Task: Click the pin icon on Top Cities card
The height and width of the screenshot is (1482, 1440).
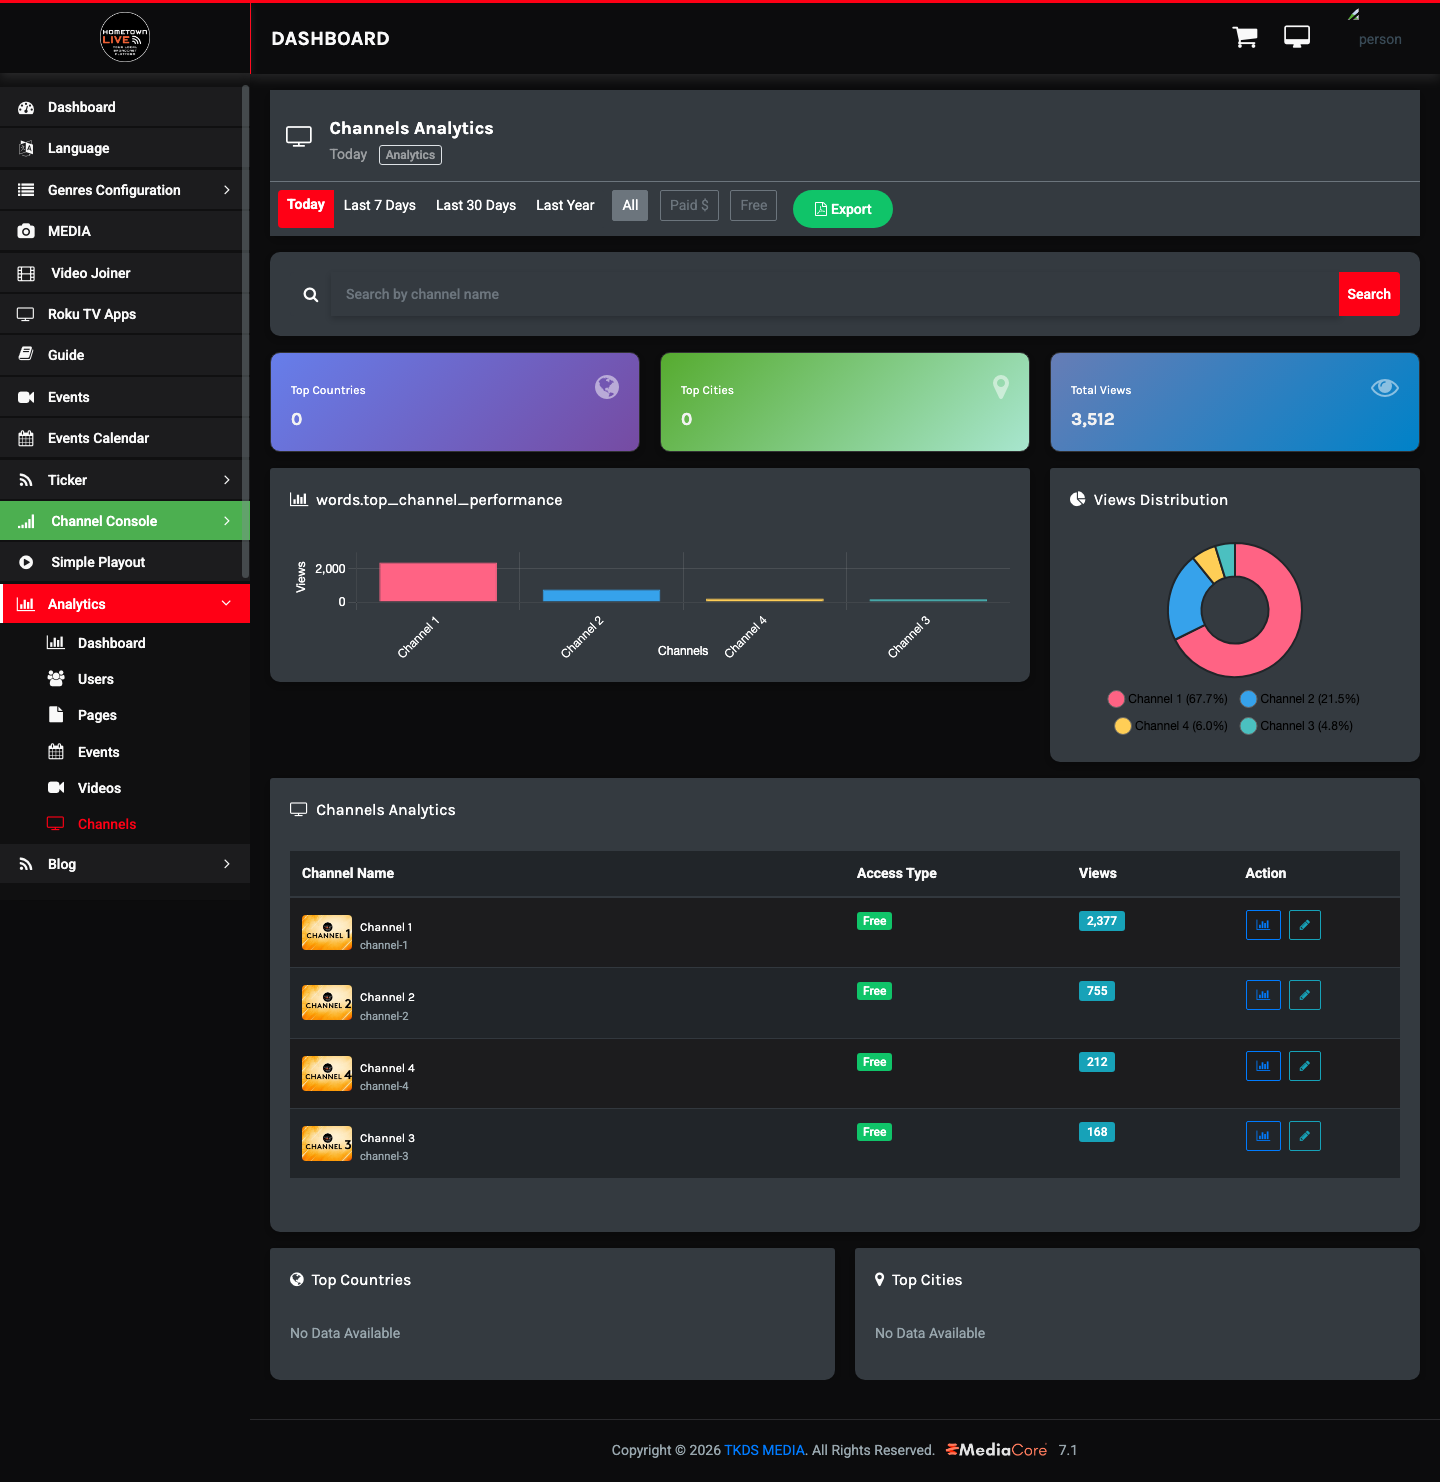Action: [x=1000, y=387]
